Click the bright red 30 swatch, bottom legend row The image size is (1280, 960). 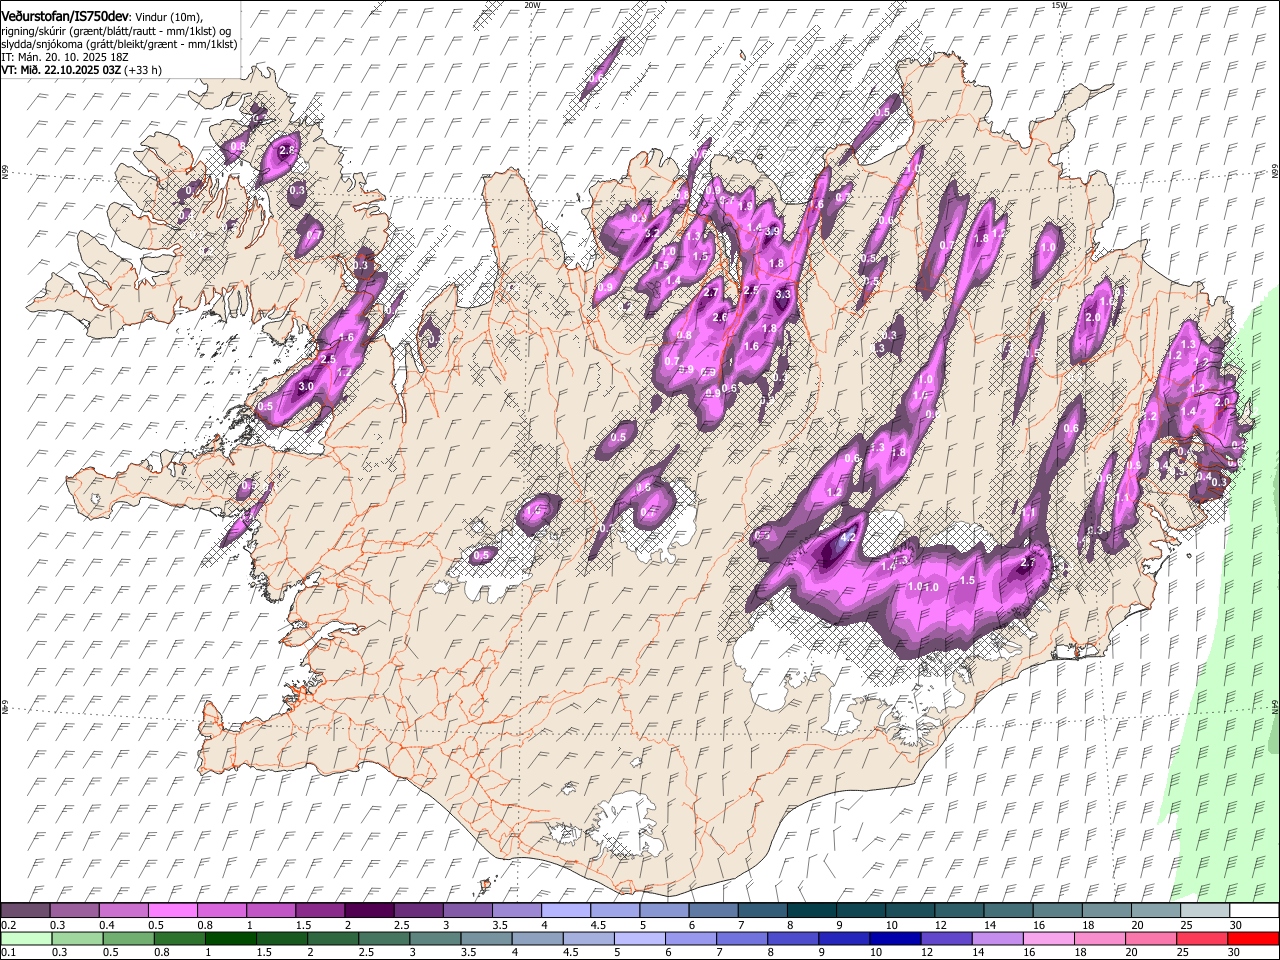1253,938
